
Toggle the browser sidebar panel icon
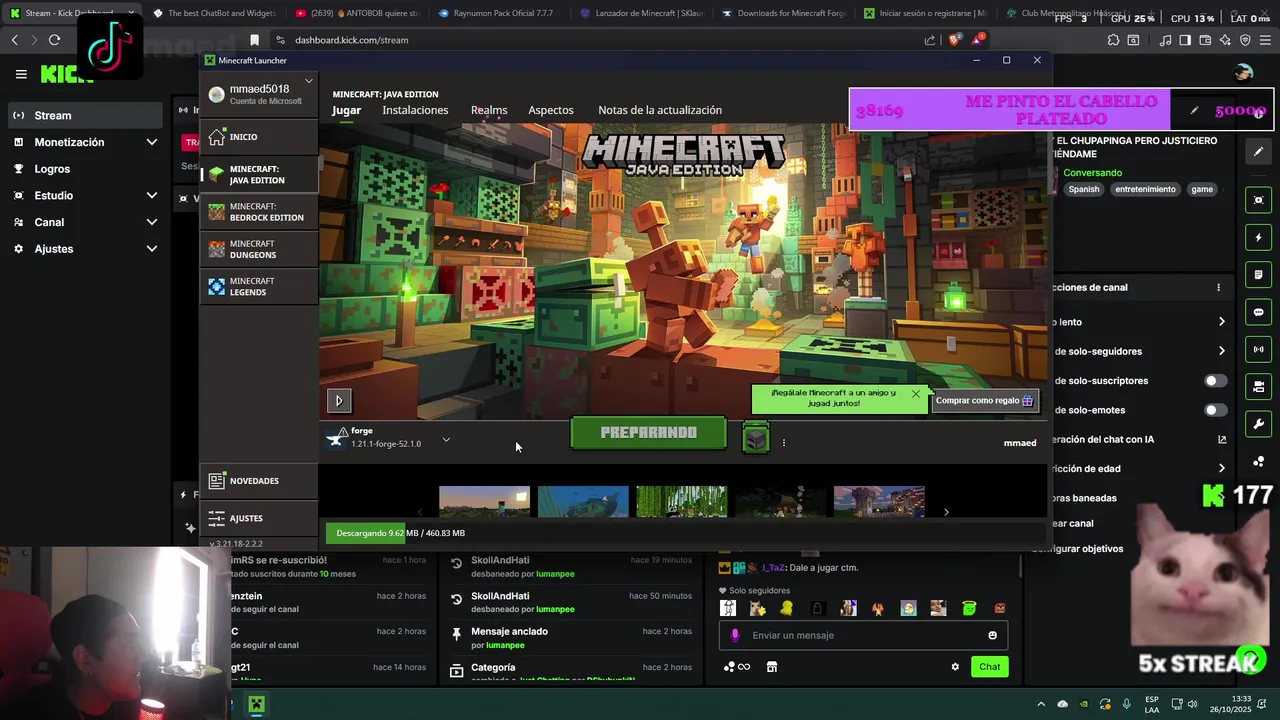1185,40
